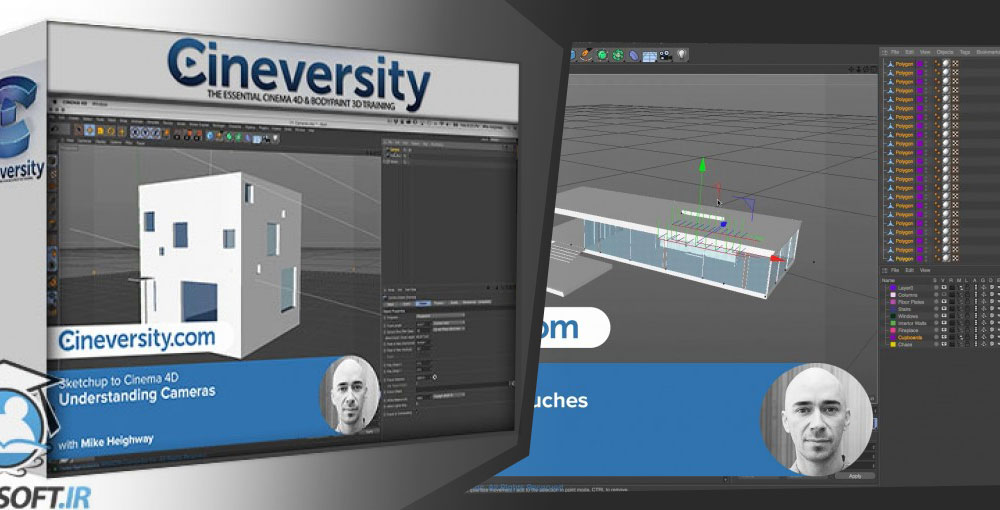
Task: Open File menu in the Object manager
Action: (894, 52)
